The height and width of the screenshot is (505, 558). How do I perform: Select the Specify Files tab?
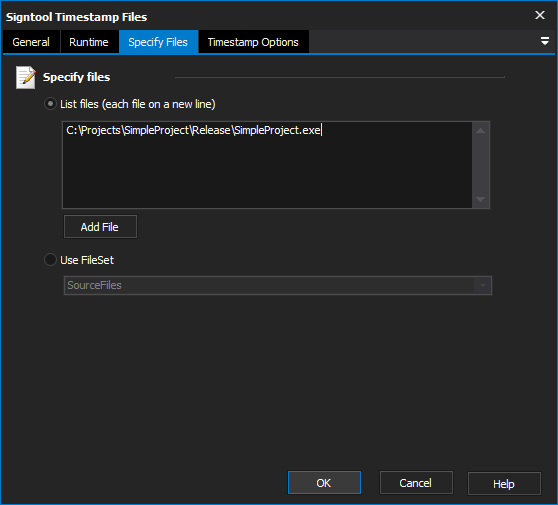coord(158,42)
